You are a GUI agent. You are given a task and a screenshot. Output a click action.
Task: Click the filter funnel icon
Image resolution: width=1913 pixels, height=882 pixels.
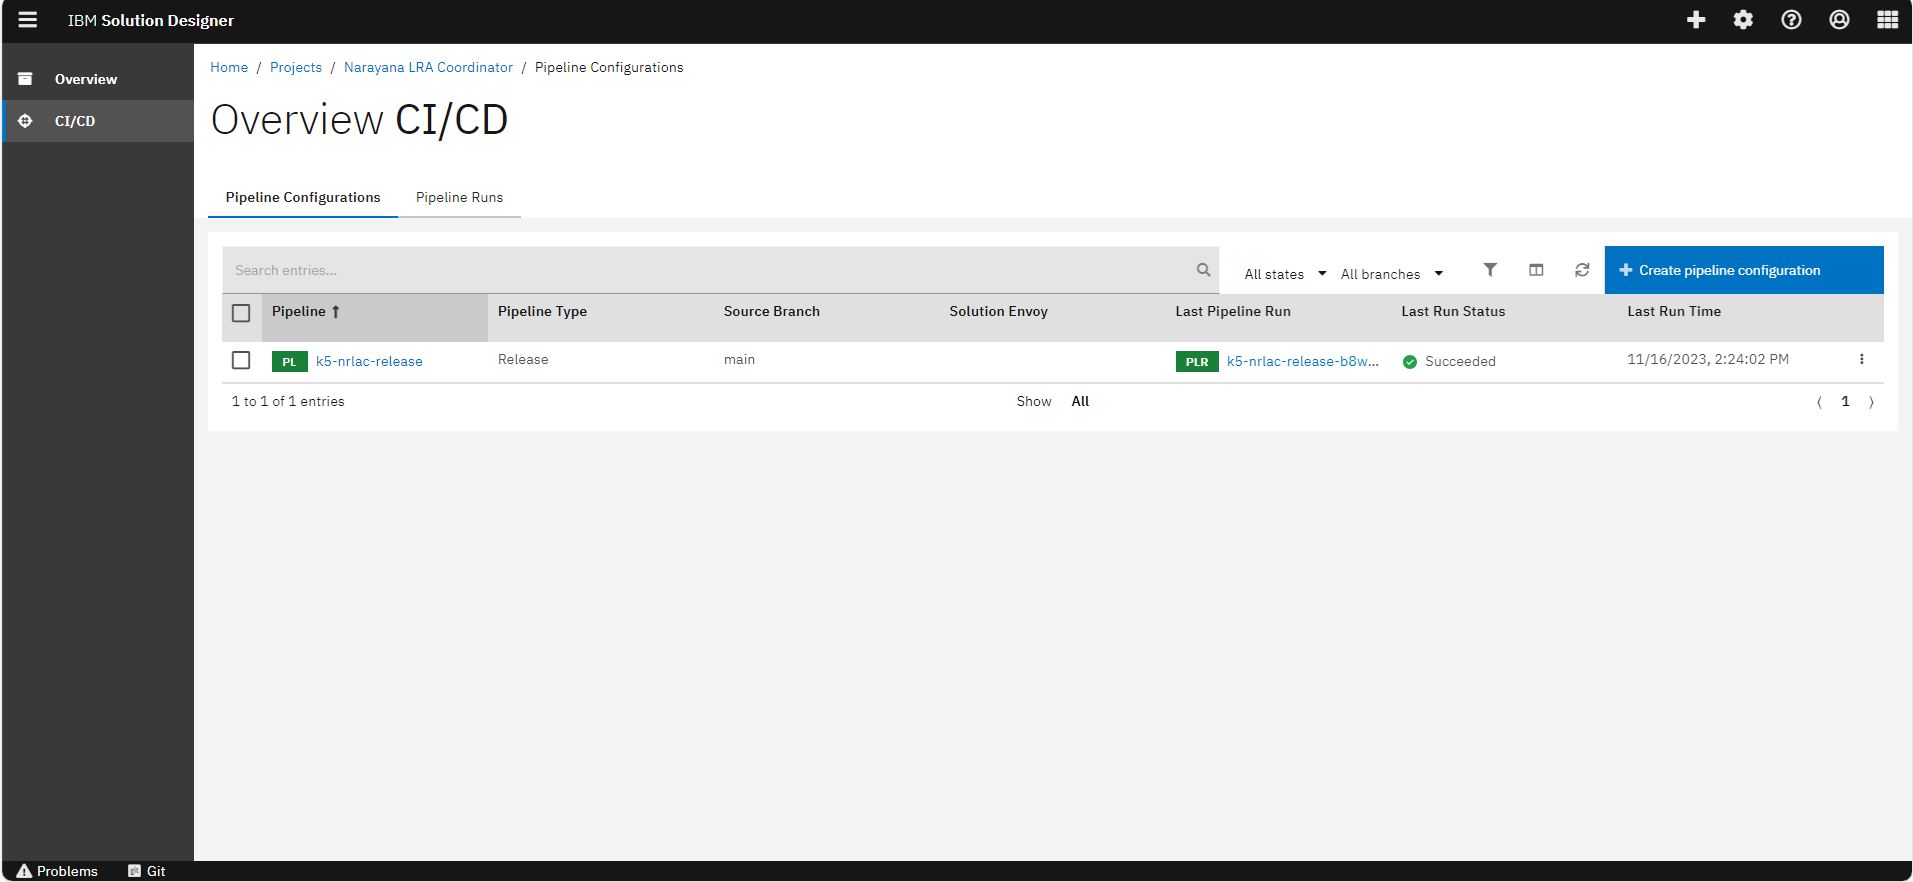click(x=1490, y=270)
